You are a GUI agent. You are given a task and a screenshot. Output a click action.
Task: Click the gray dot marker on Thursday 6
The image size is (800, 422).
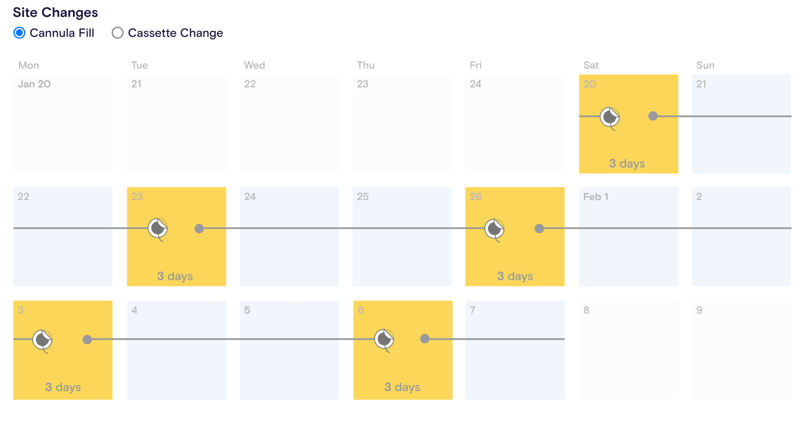425,339
